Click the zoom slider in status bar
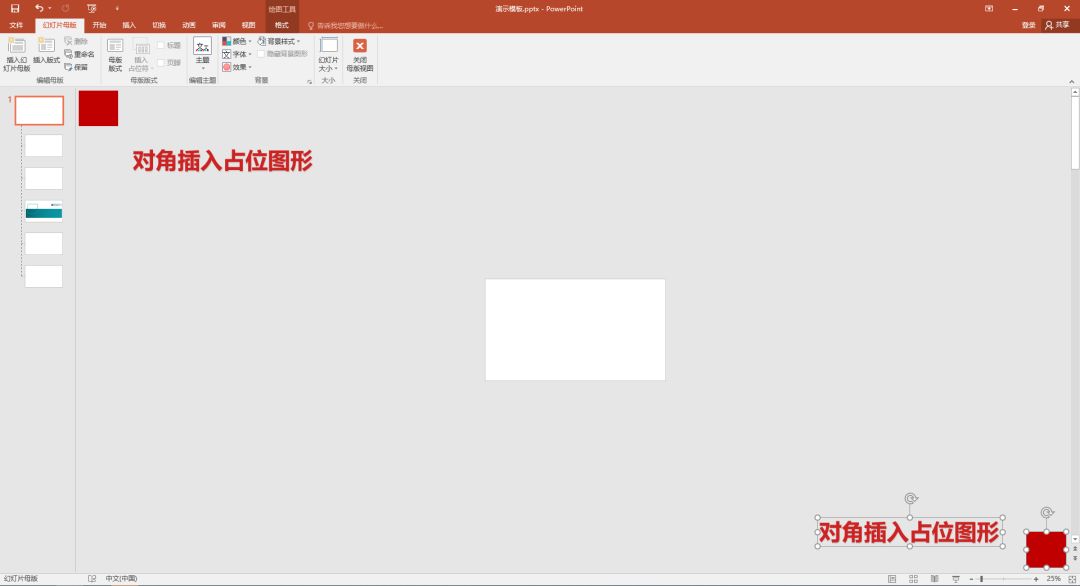Screen dimensions: 1080x586 coord(982,579)
